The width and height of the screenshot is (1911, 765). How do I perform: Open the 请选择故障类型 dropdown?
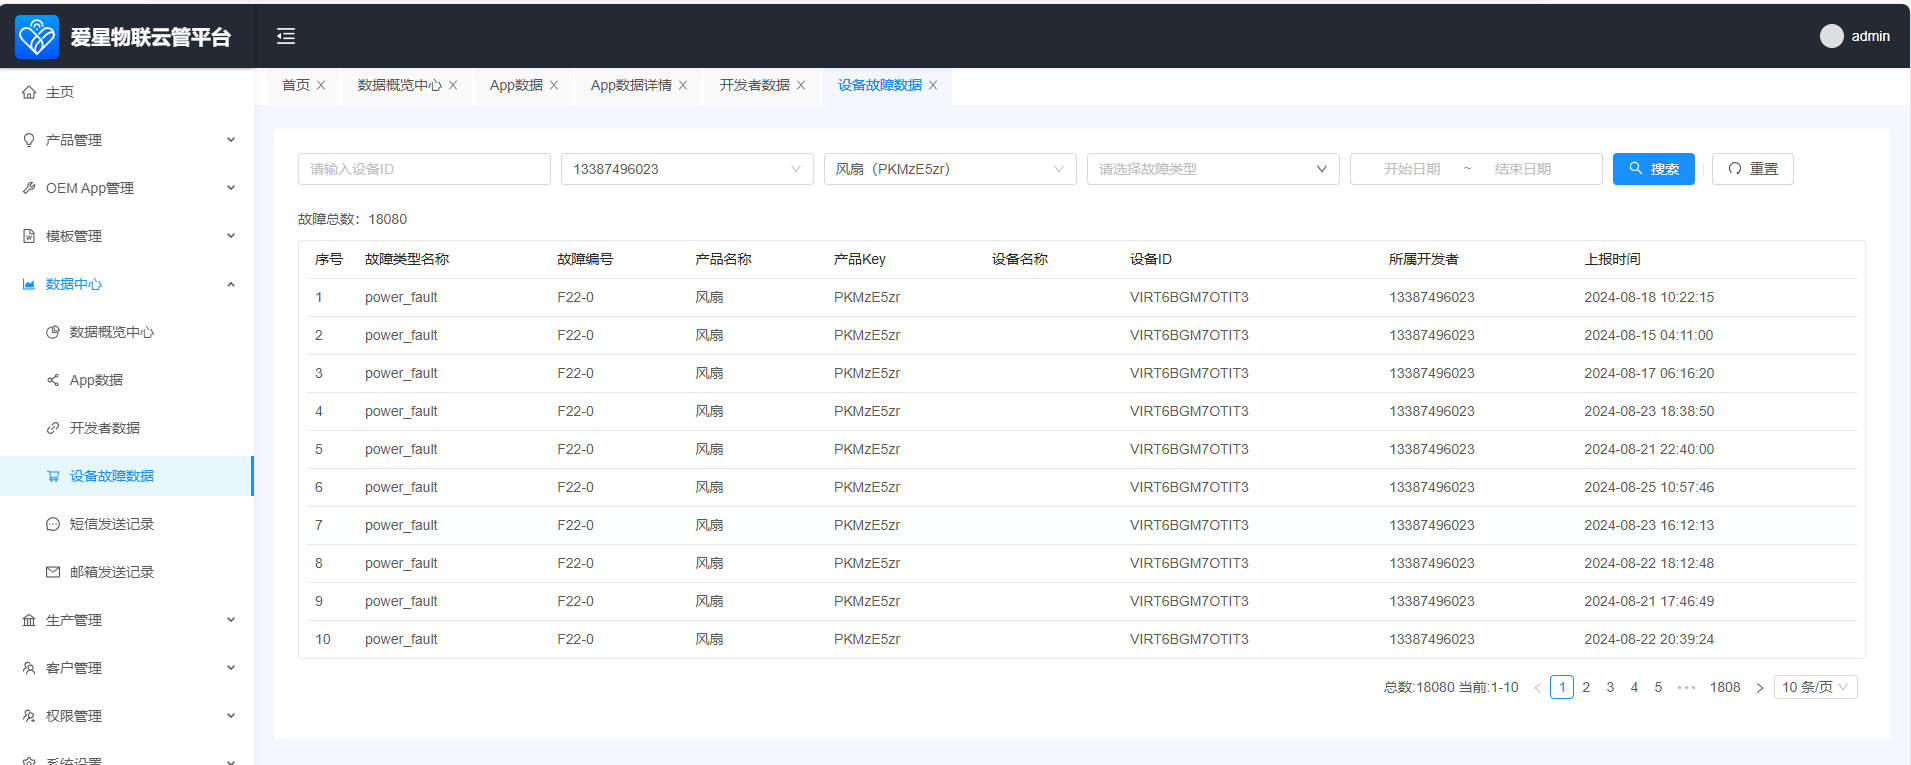point(1213,169)
